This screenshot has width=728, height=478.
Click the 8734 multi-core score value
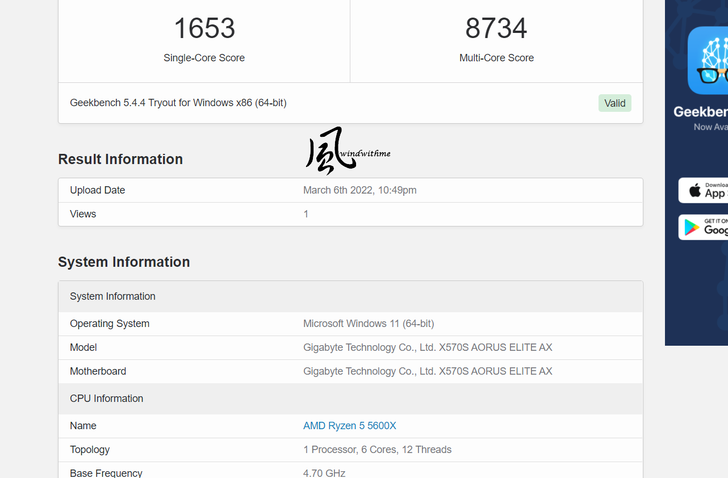496,28
